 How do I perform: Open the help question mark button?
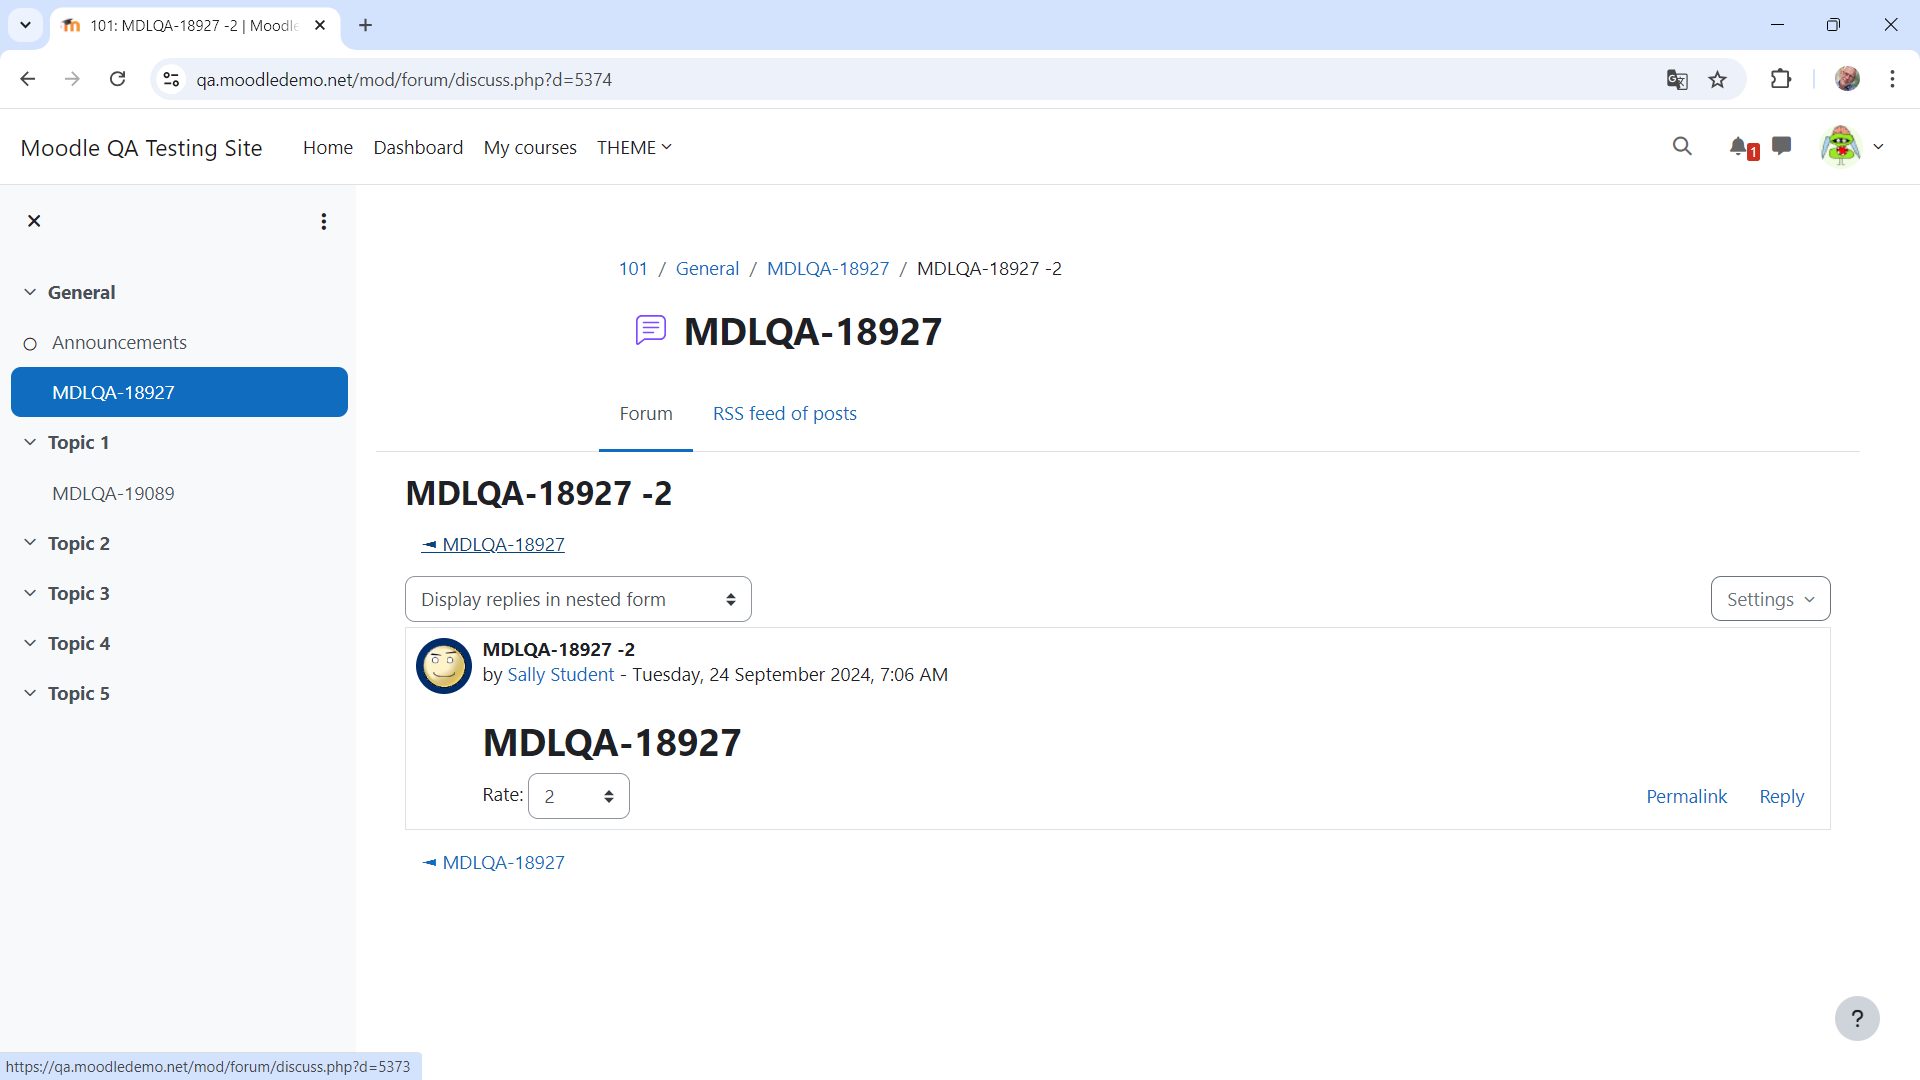pos(1857,1018)
